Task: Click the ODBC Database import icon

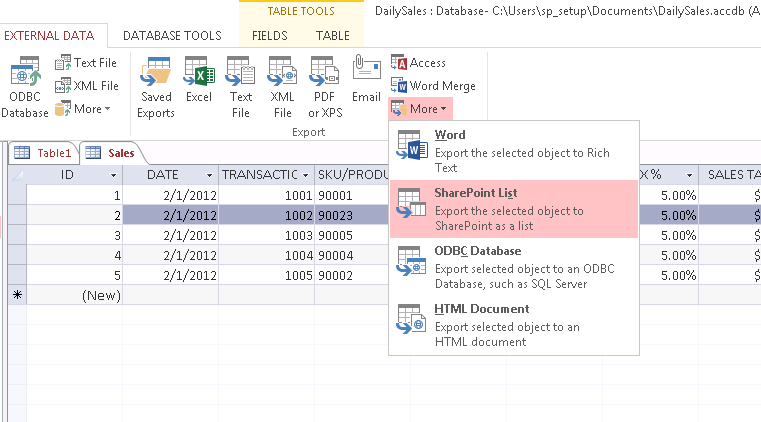Action: click(x=25, y=87)
